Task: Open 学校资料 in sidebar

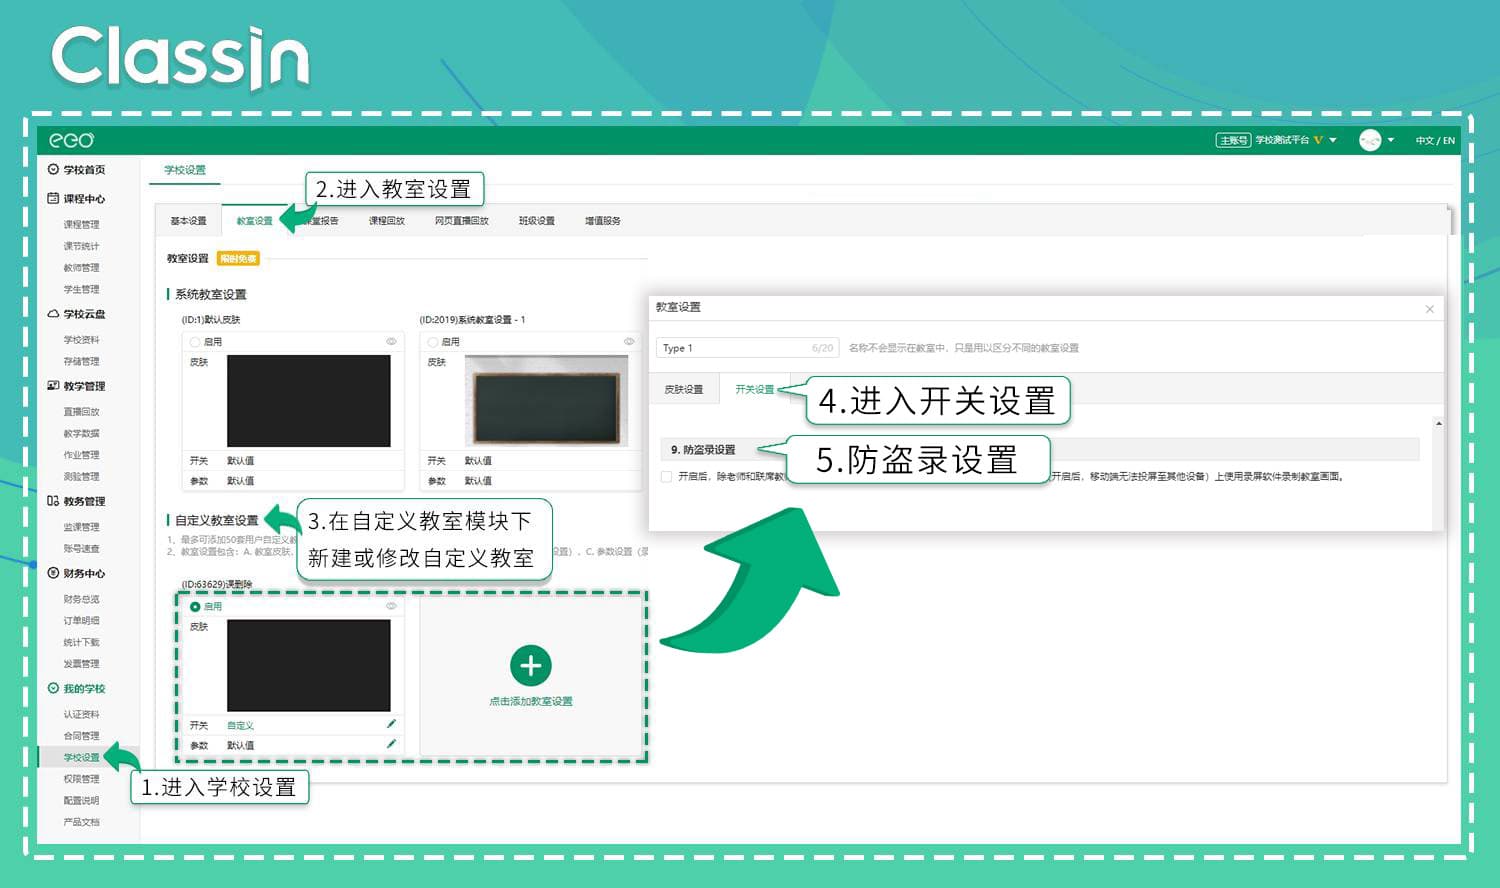Action: pyautogui.click(x=81, y=340)
